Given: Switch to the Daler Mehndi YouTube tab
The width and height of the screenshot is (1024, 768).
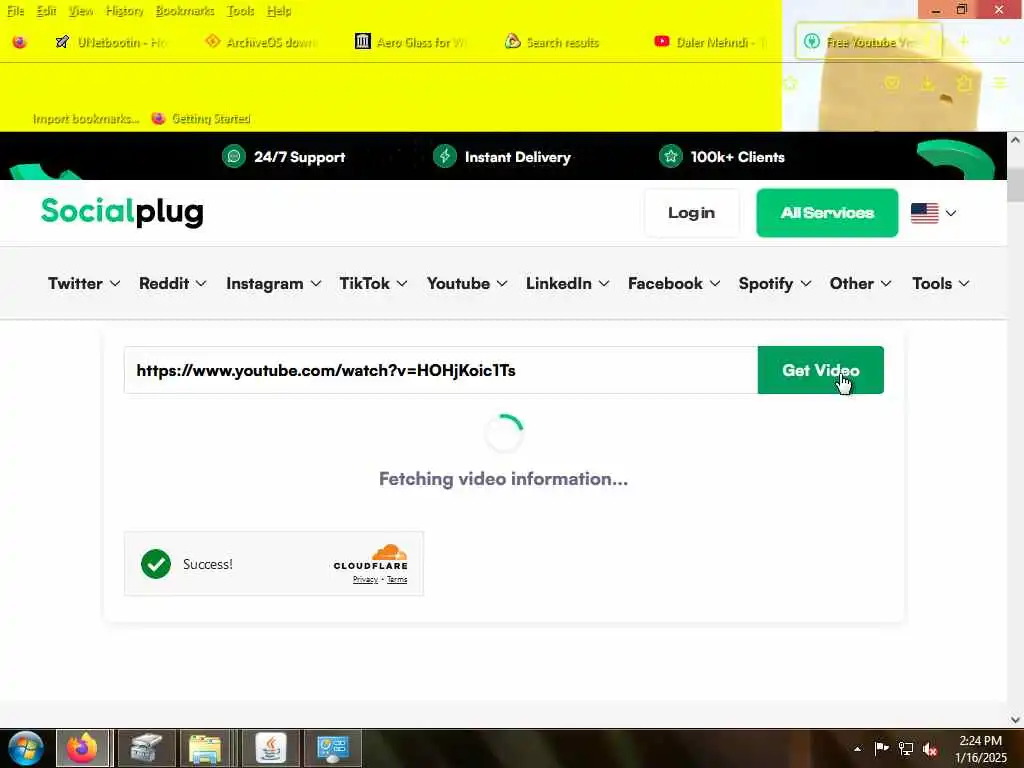Looking at the screenshot, I should (x=709, y=42).
